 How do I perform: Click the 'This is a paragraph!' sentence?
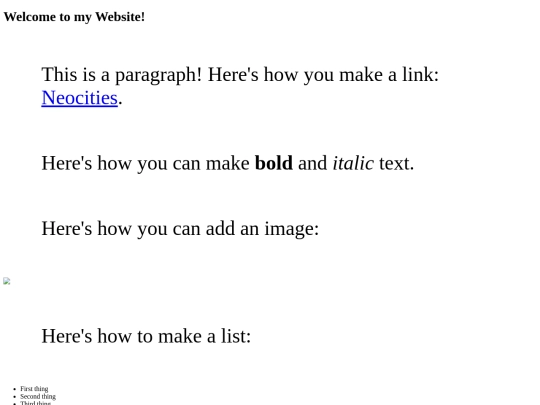coord(122,75)
